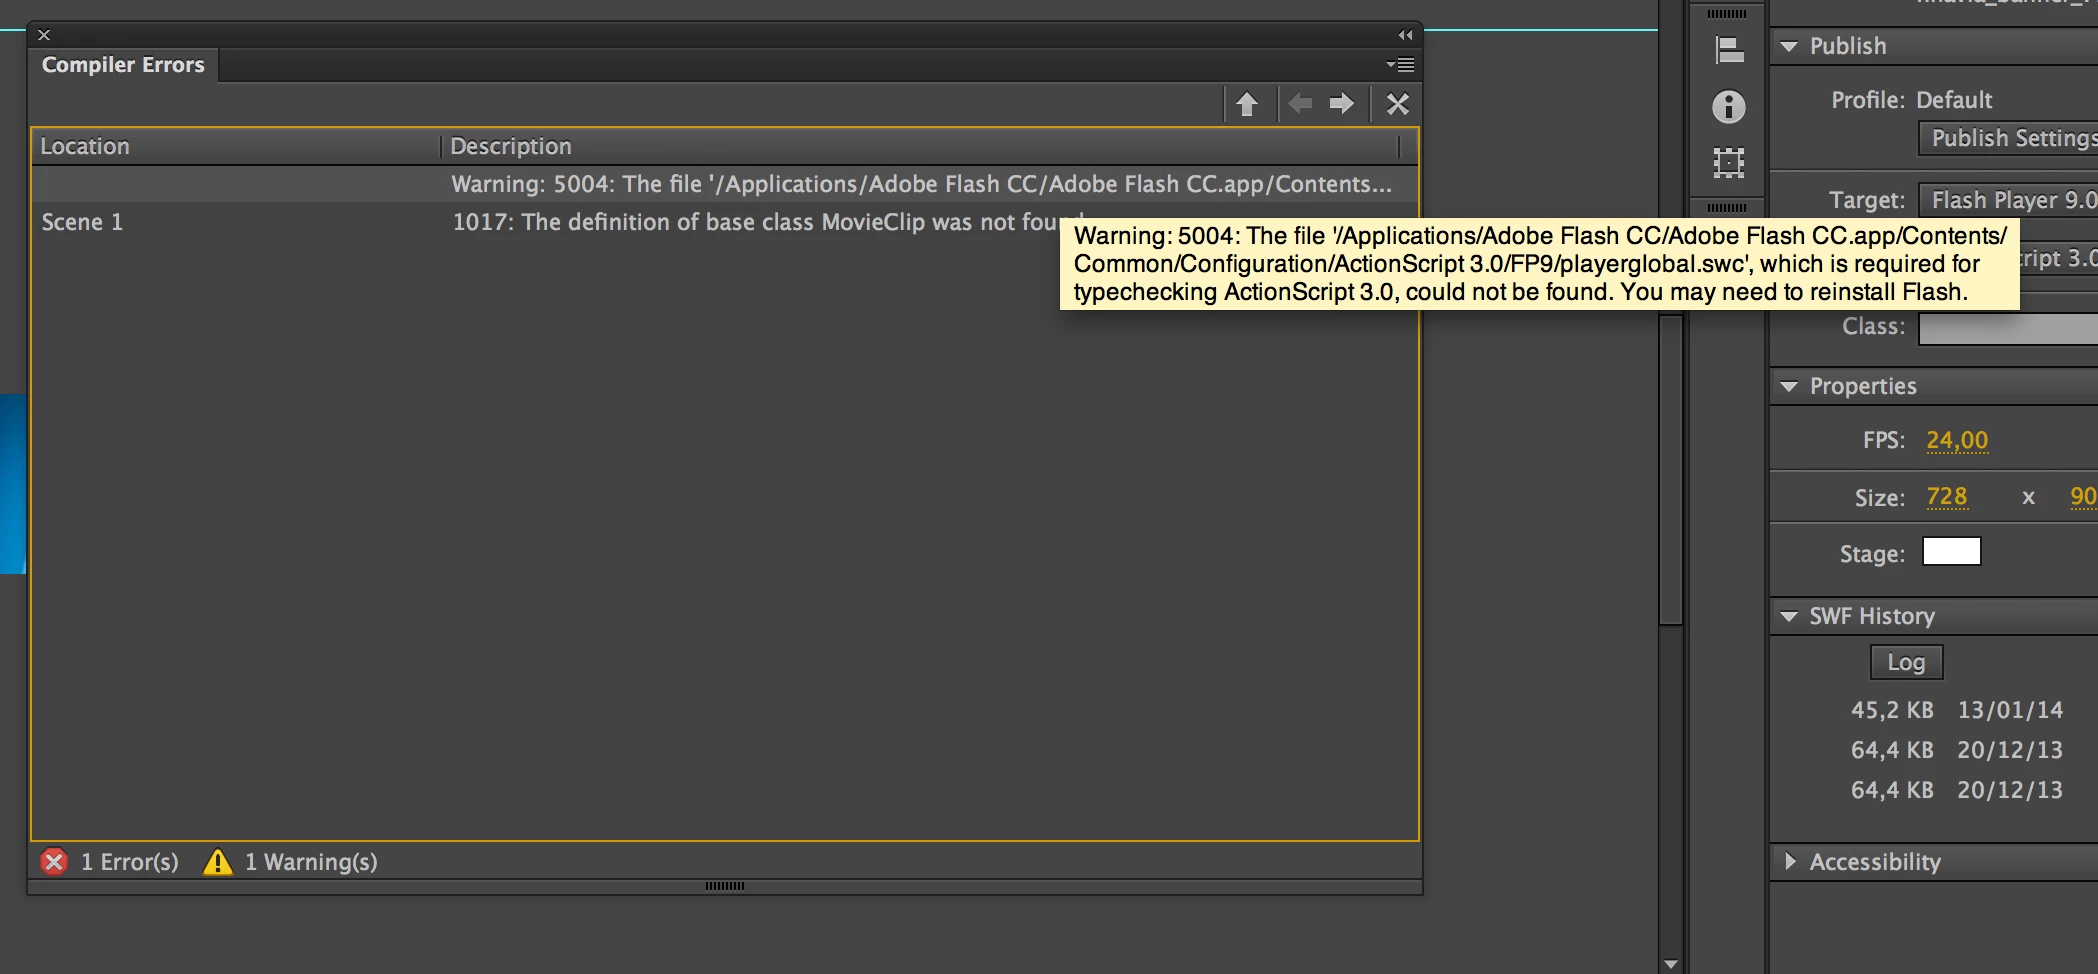
Task: Sort by the Description column header
Action: (920, 146)
